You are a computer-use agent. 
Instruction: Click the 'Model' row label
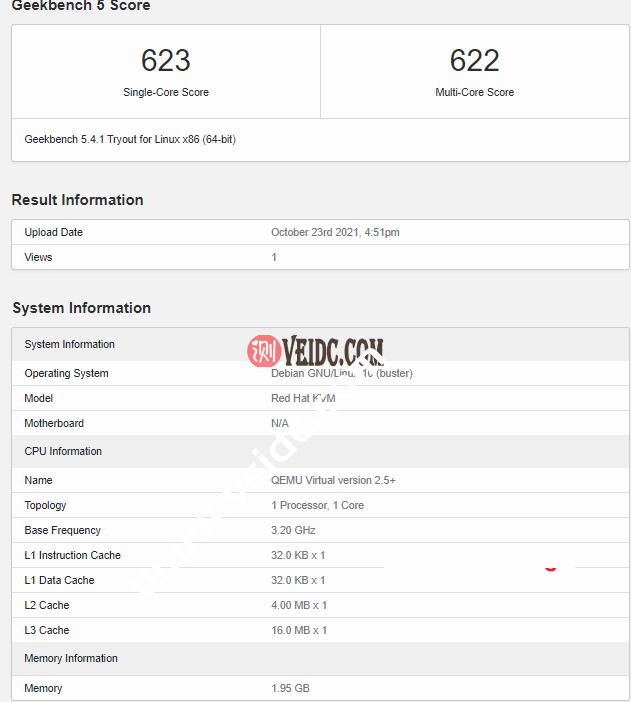39,398
